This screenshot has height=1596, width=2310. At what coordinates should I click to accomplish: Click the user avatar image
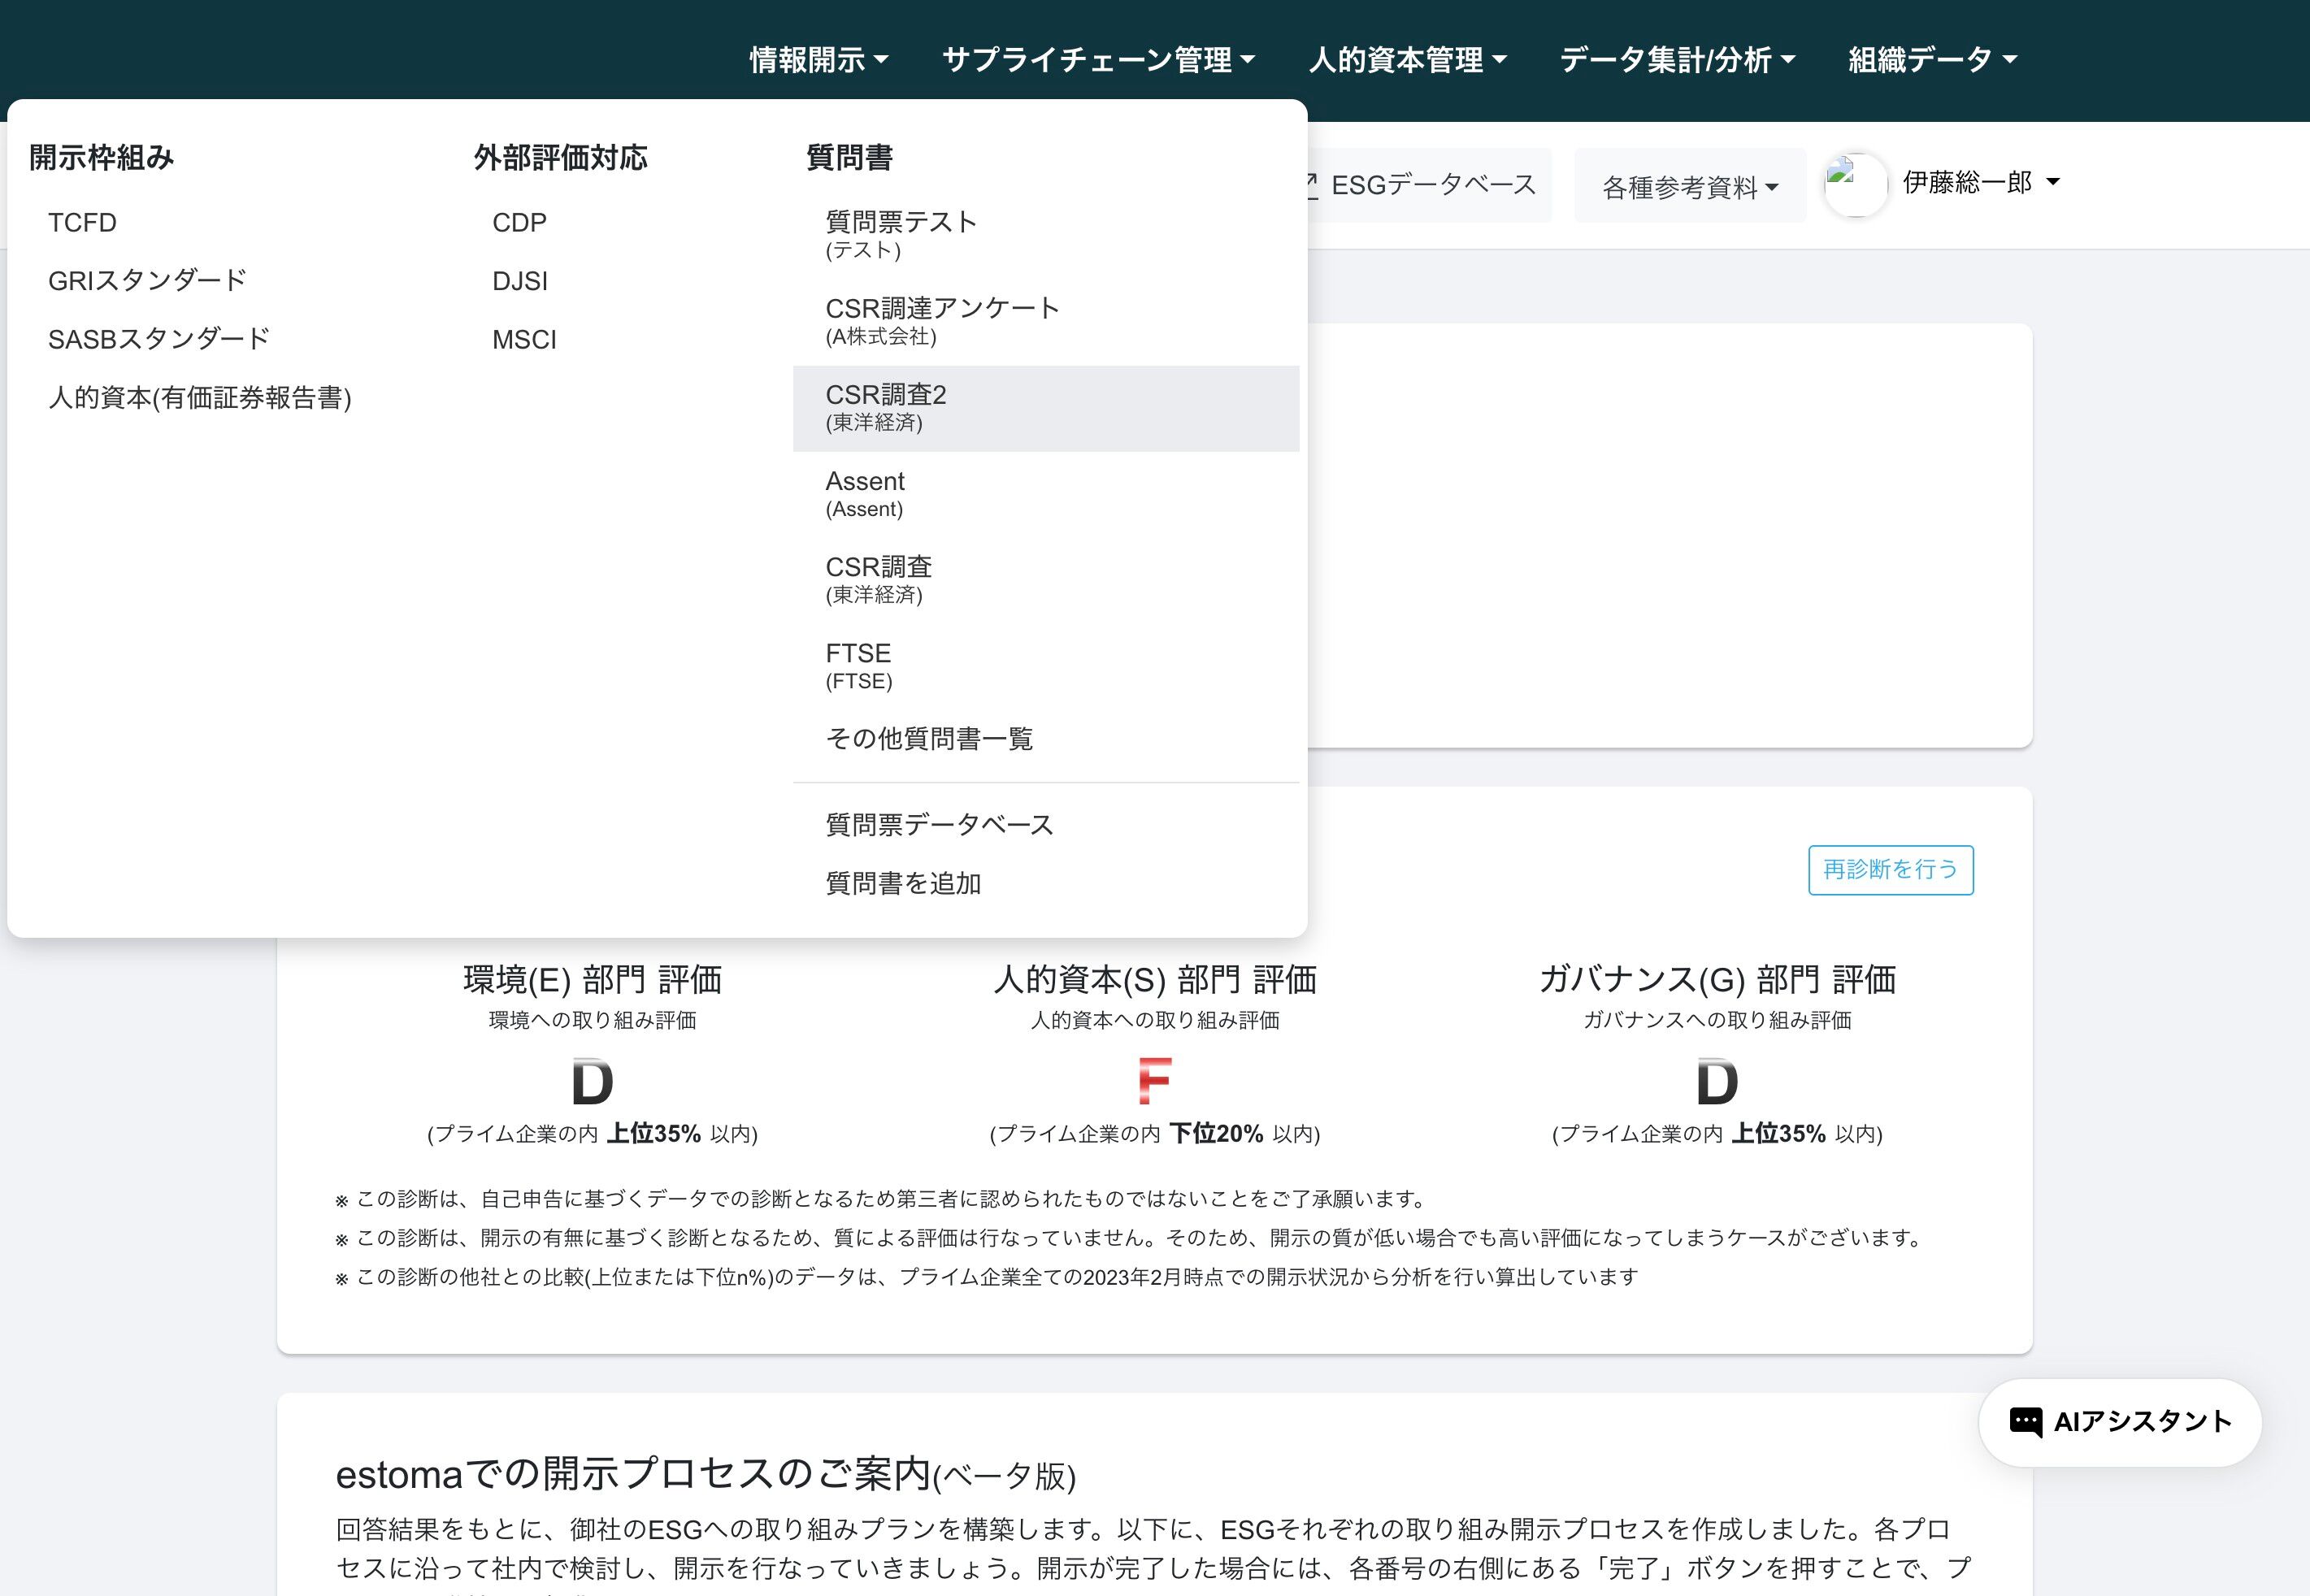click(x=1855, y=184)
